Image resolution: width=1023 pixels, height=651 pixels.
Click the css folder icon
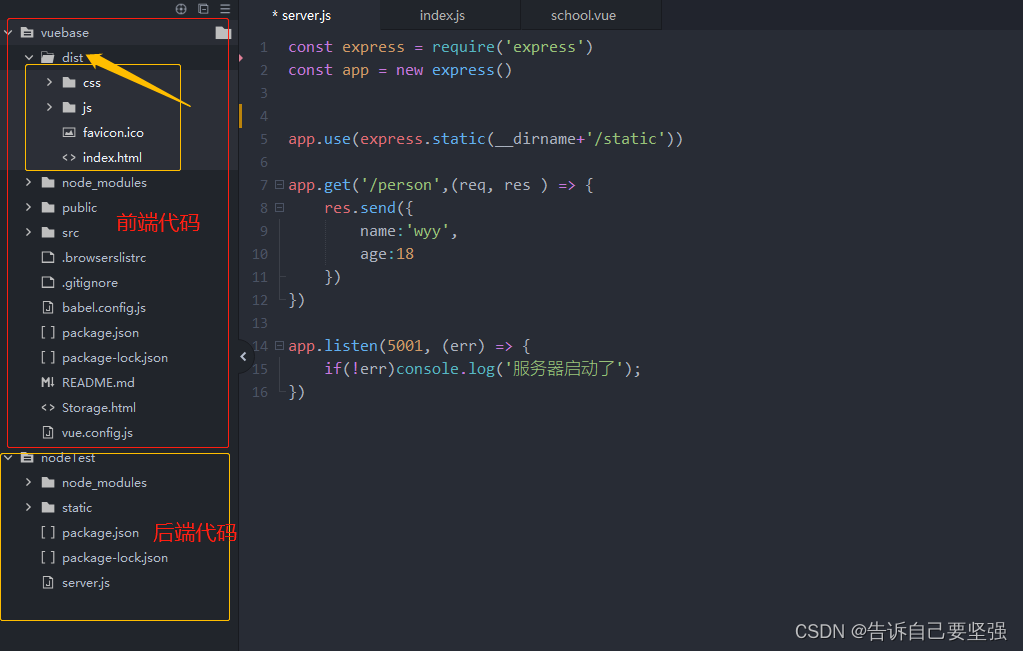[69, 82]
